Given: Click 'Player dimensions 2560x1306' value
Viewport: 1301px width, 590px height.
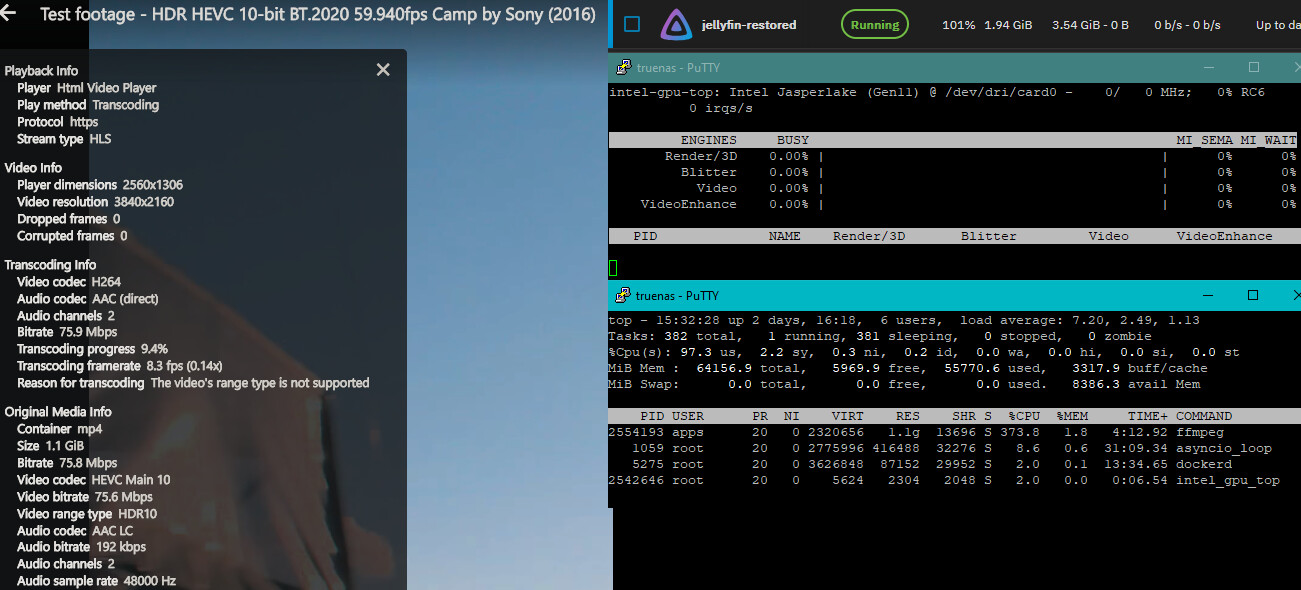Looking at the screenshot, I should coord(153,185).
